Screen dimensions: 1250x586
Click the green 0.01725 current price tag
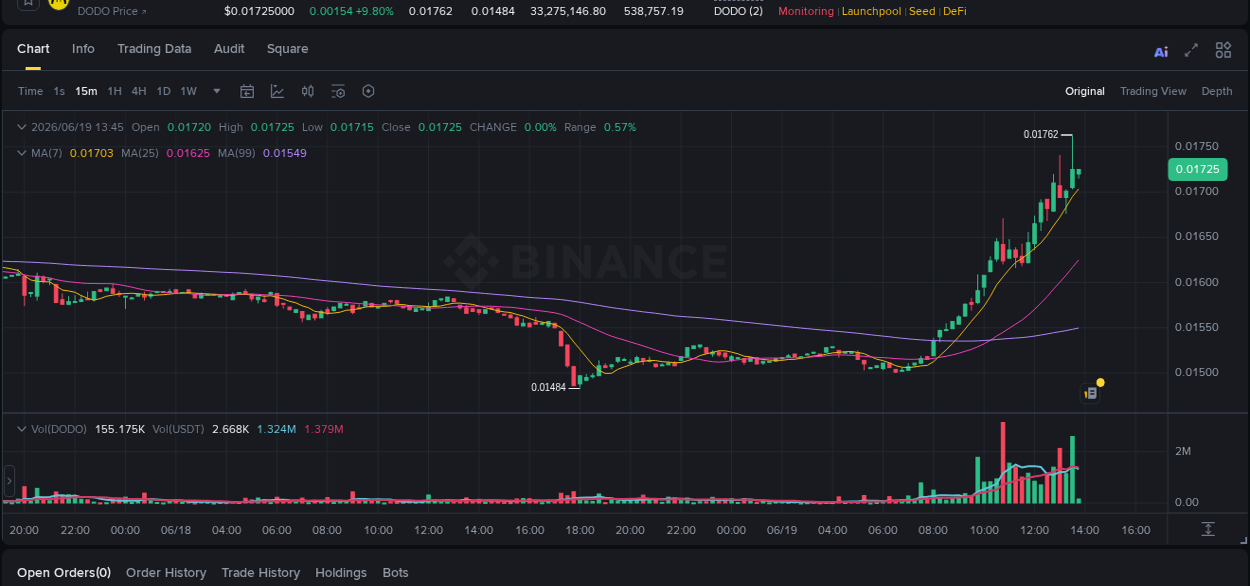tap(1197, 169)
